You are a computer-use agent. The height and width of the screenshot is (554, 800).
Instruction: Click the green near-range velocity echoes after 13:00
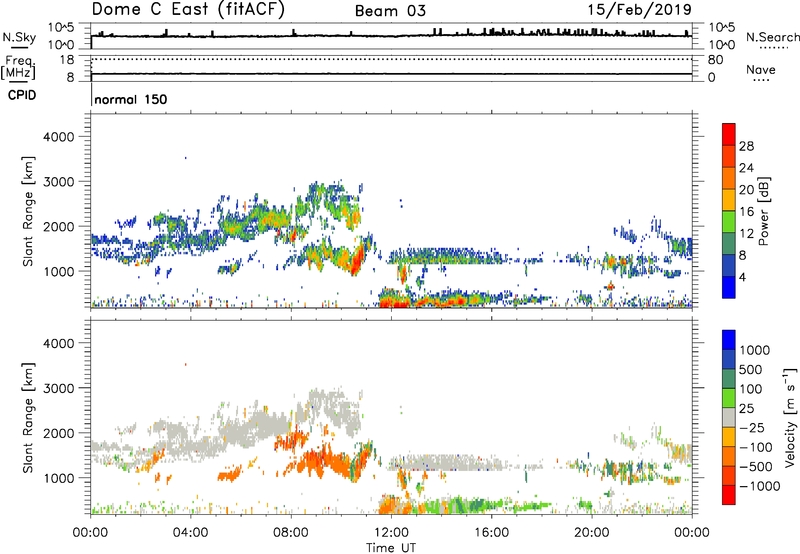[459, 505]
